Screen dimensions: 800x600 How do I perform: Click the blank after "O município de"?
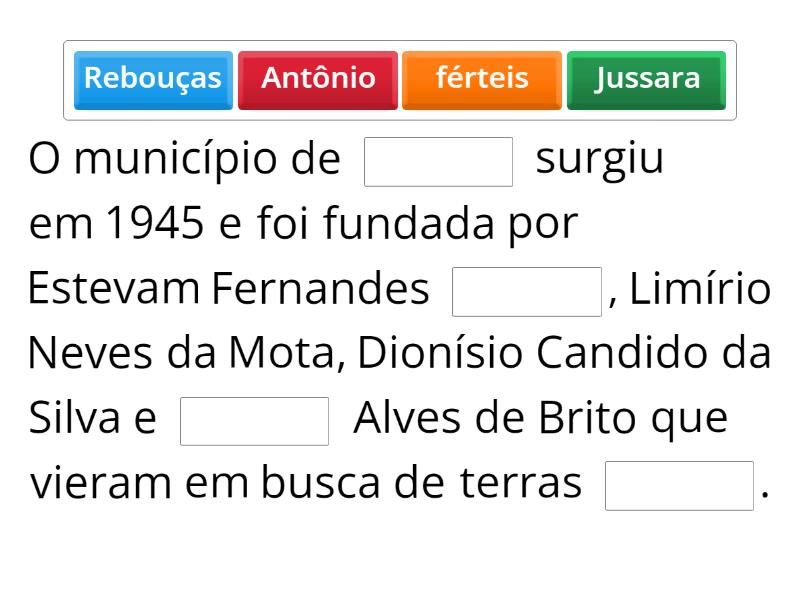click(x=438, y=162)
